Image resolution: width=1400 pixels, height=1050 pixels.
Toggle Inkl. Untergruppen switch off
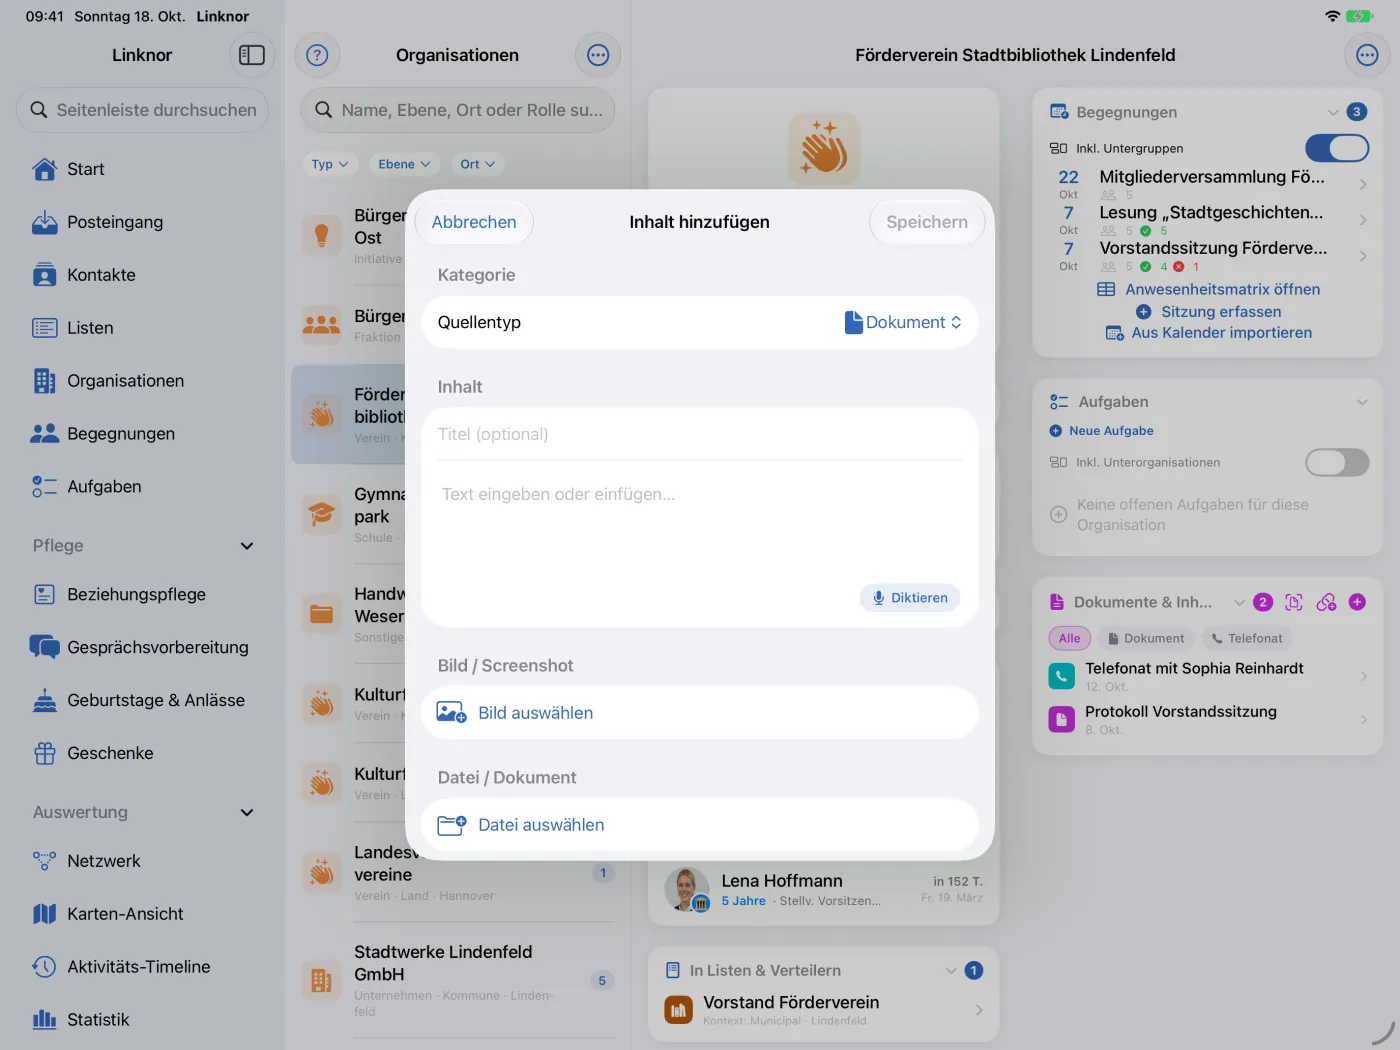pos(1337,148)
